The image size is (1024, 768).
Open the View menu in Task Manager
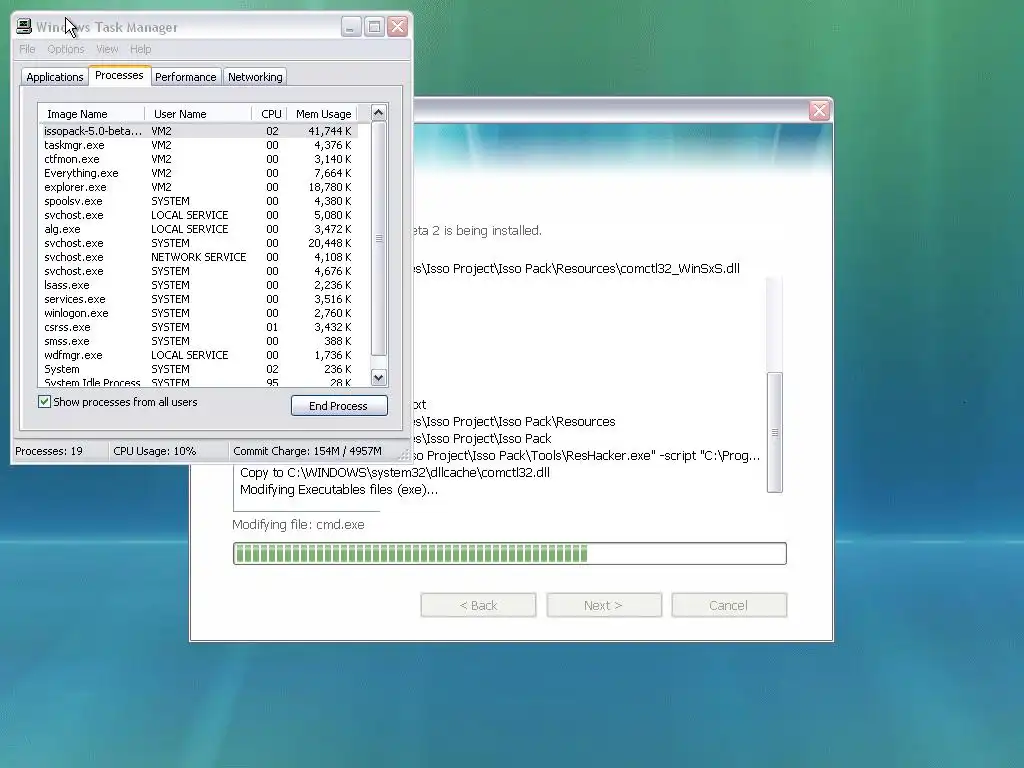click(107, 49)
